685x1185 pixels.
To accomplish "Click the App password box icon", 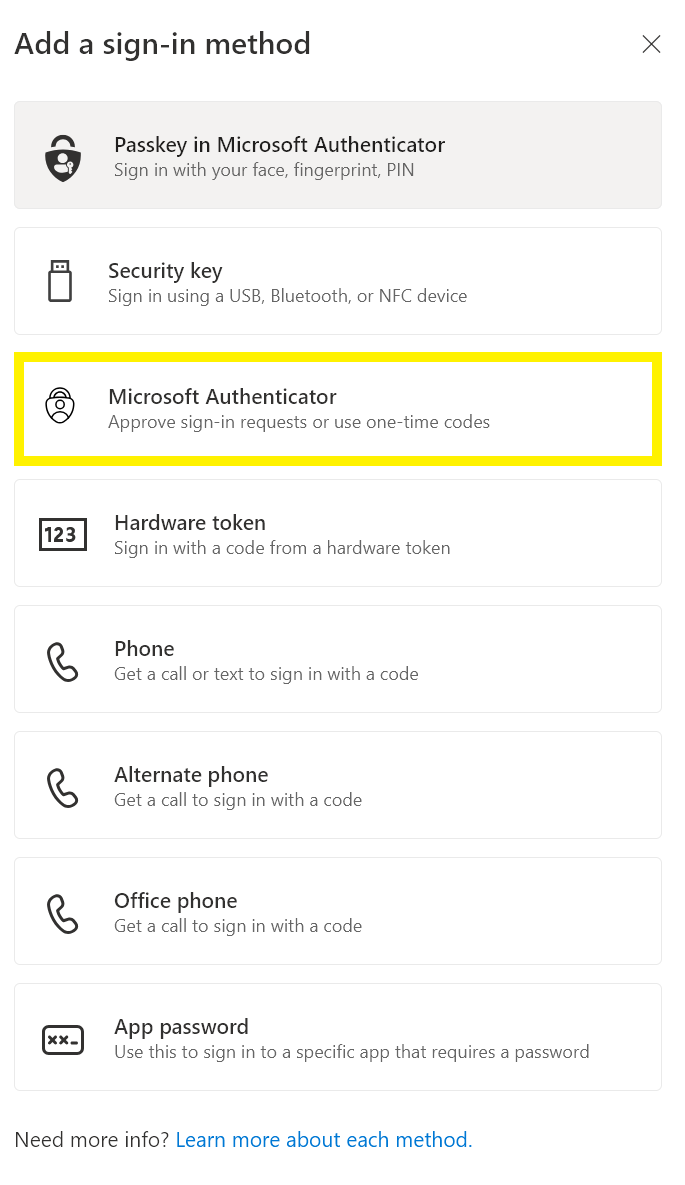I will tap(63, 1040).
